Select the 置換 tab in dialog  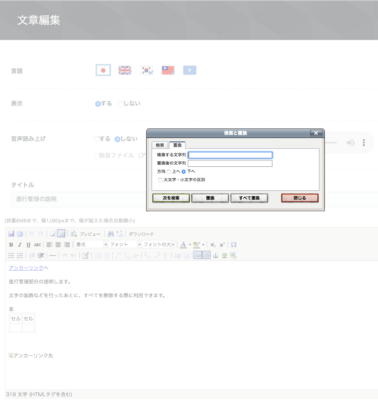tap(177, 145)
